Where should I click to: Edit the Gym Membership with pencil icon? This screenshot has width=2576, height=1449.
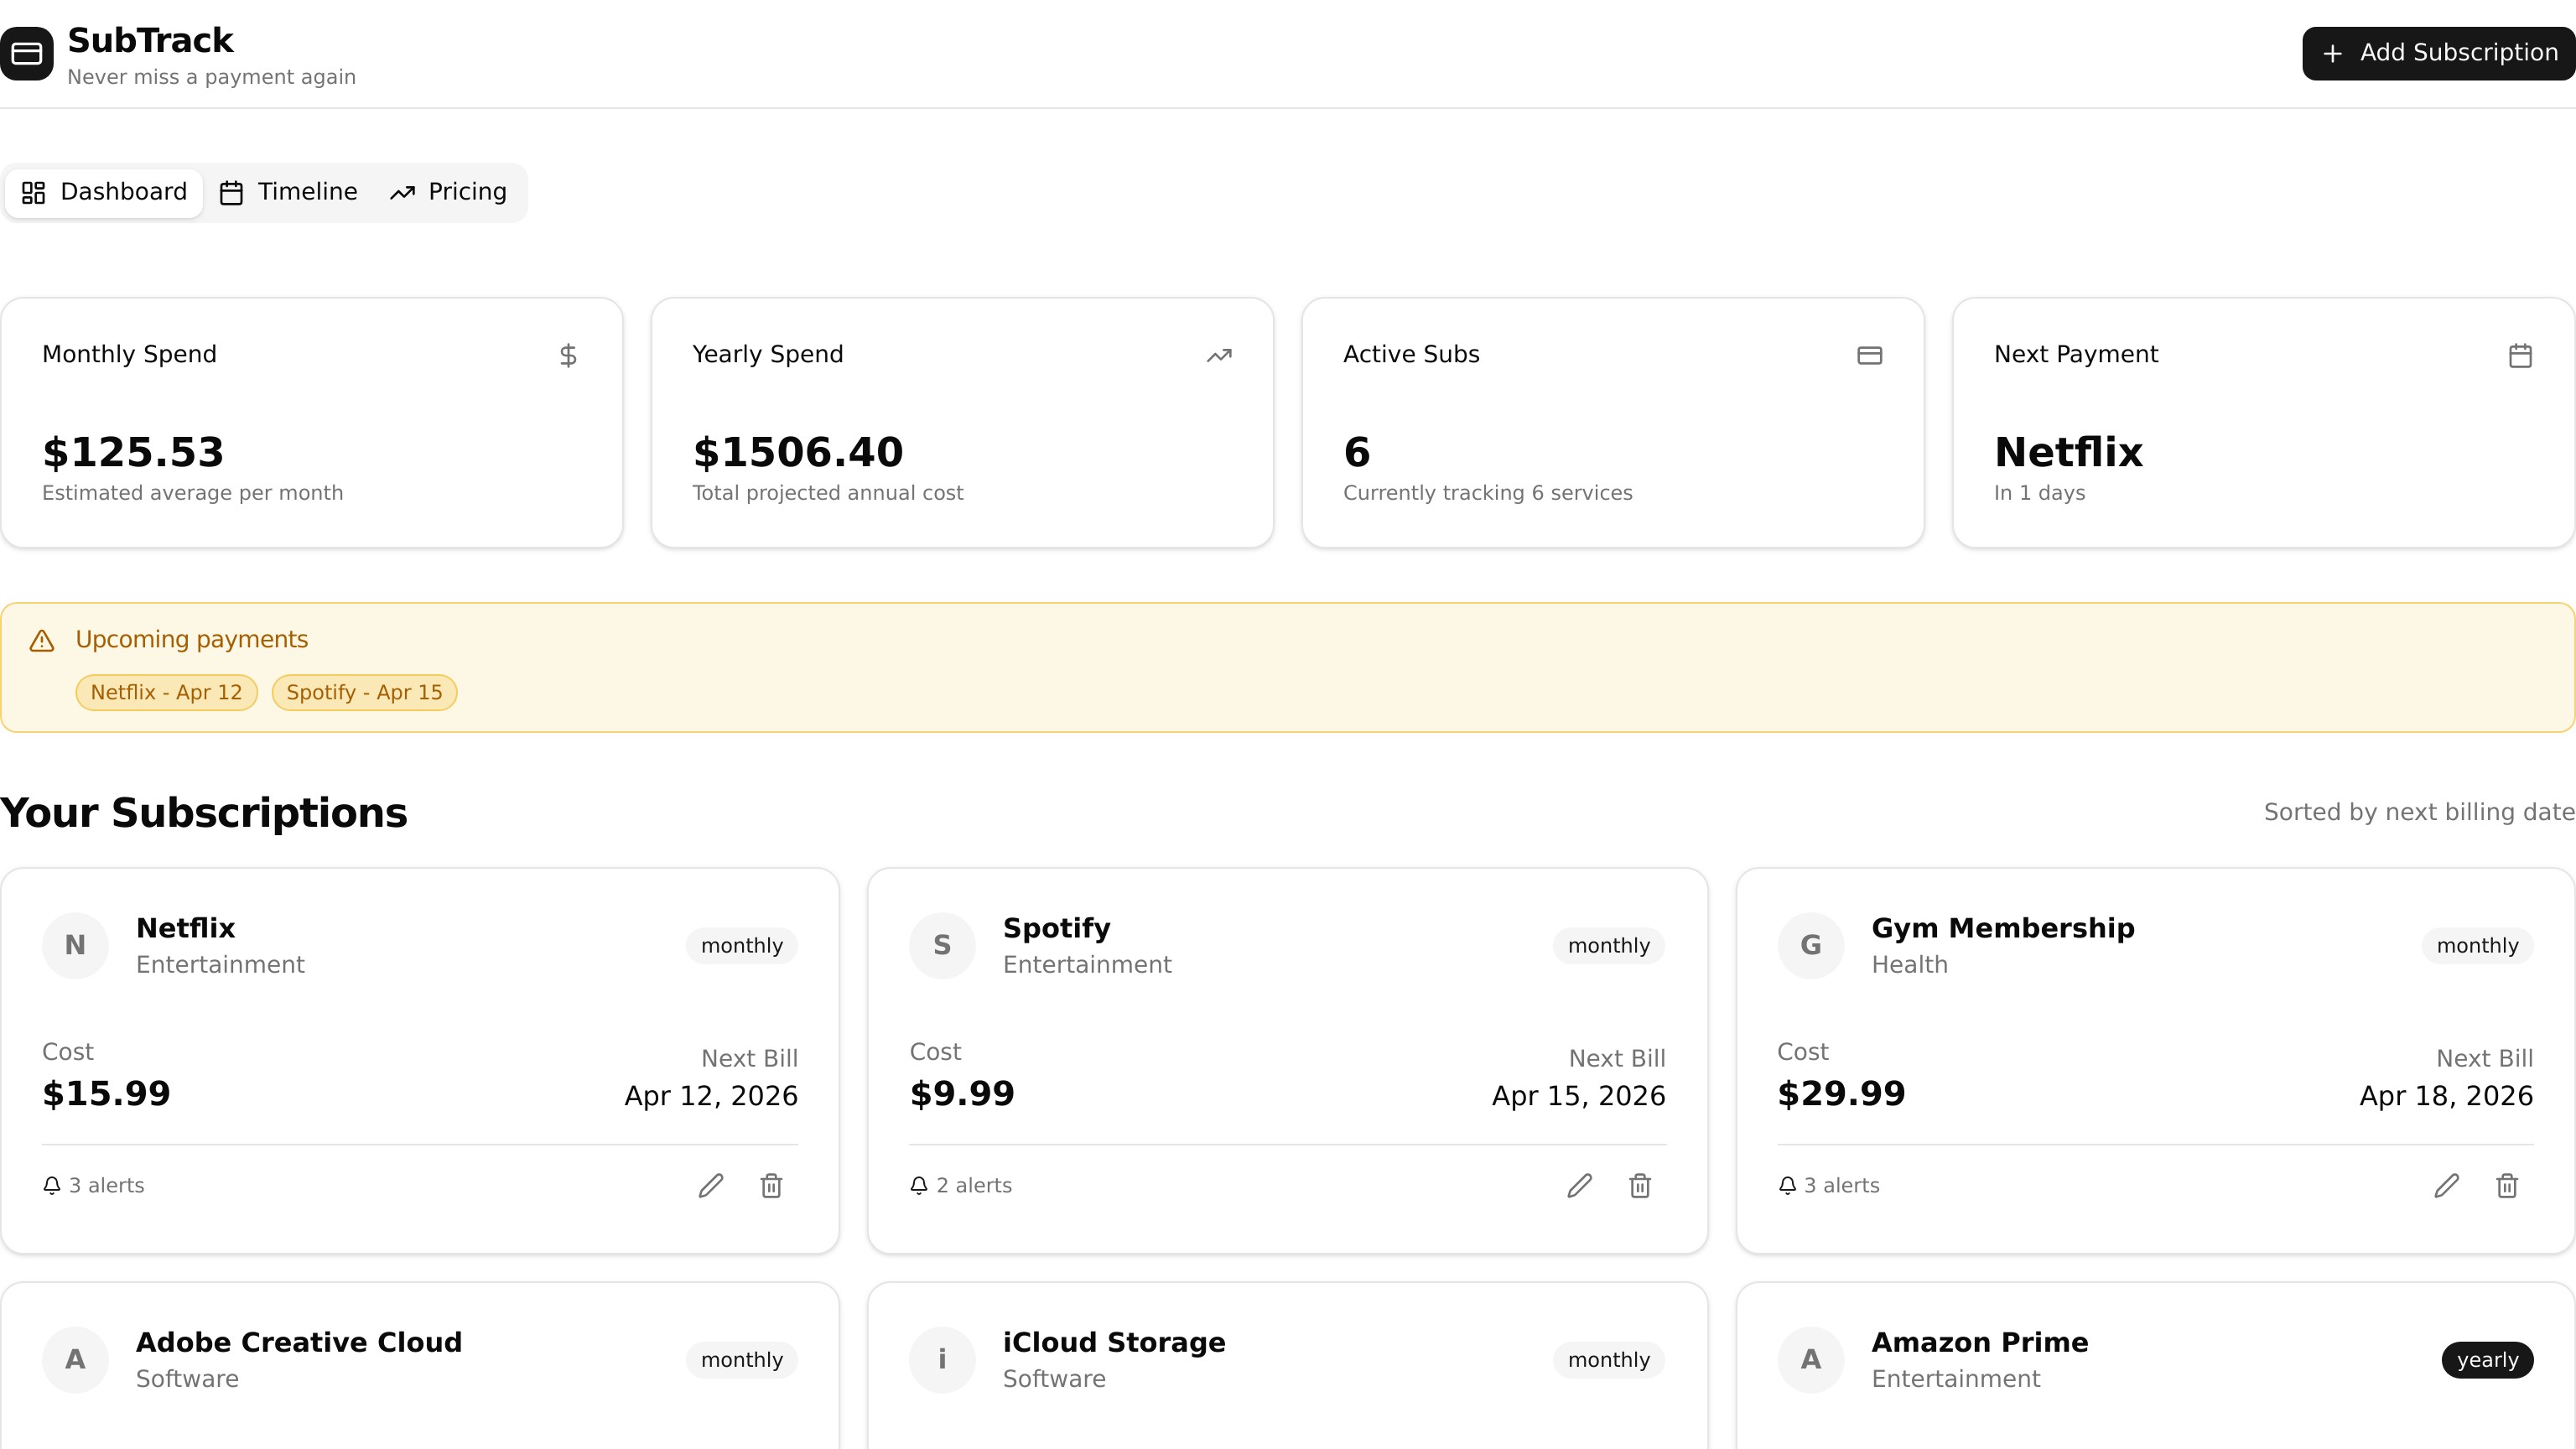tap(2446, 1185)
